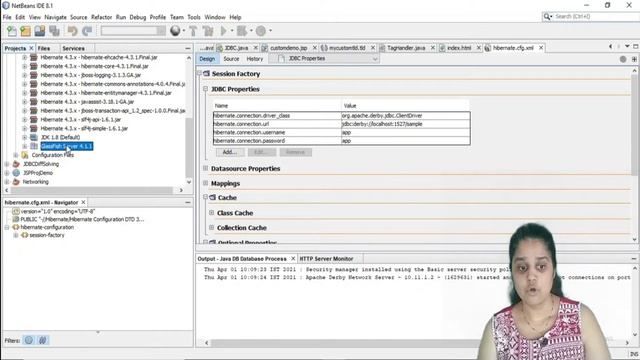Image resolution: width=640 pixels, height=360 pixels.
Task: Click the New Project toolbar icon
Action: coord(25,31)
